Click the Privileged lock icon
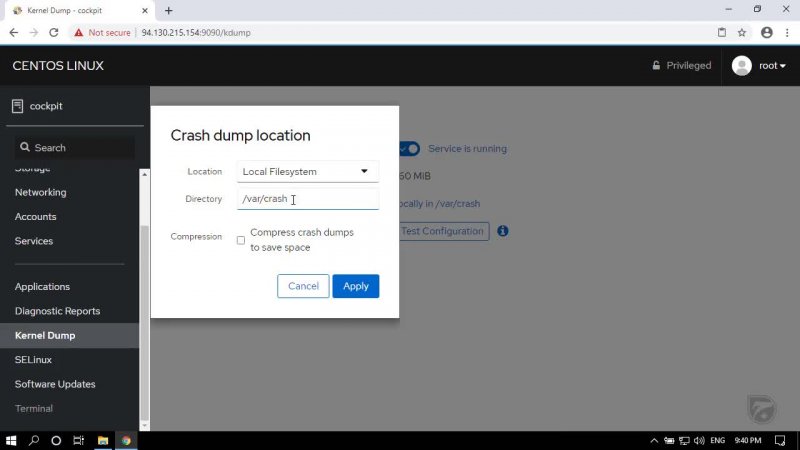This screenshot has width=800, height=450. pos(656,66)
